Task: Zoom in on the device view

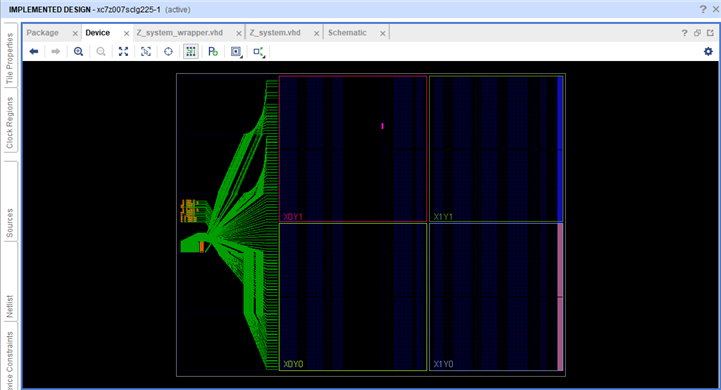Action: [x=78, y=52]
